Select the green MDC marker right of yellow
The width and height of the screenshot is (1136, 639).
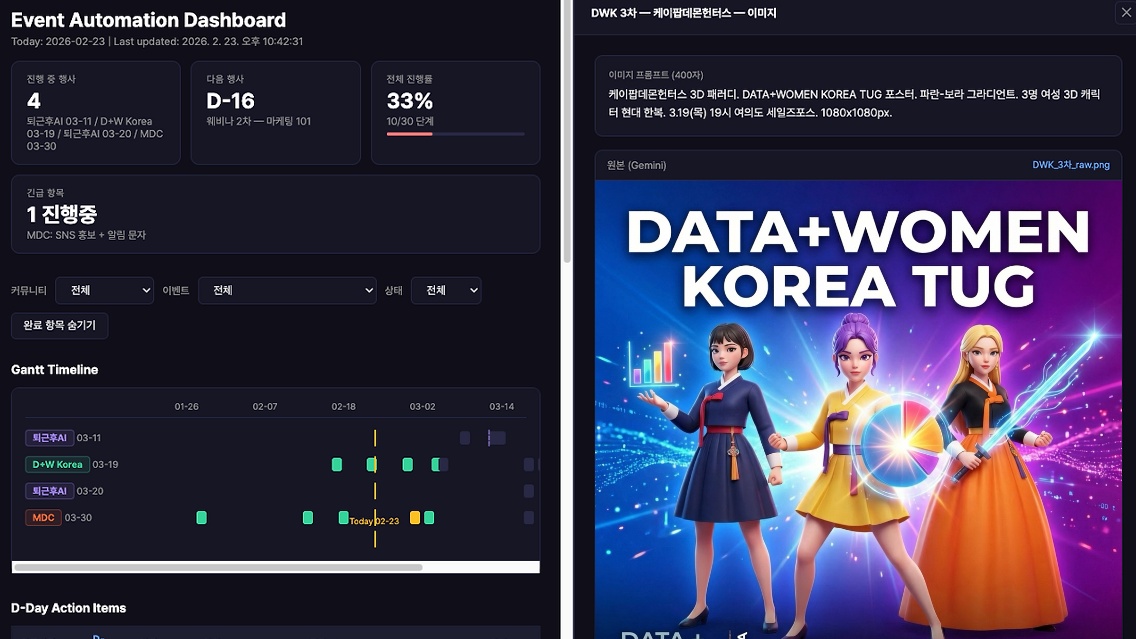pos(429,517)
